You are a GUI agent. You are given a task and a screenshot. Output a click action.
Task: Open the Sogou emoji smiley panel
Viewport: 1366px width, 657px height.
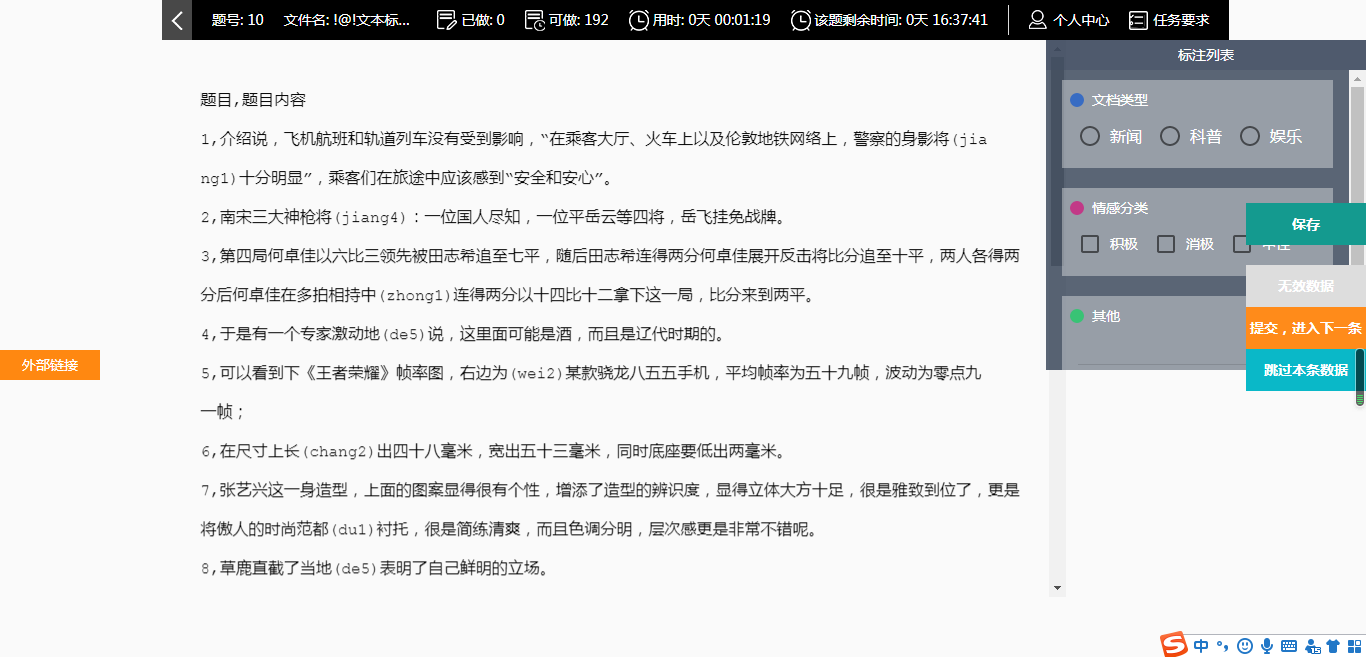[1245, 646]
